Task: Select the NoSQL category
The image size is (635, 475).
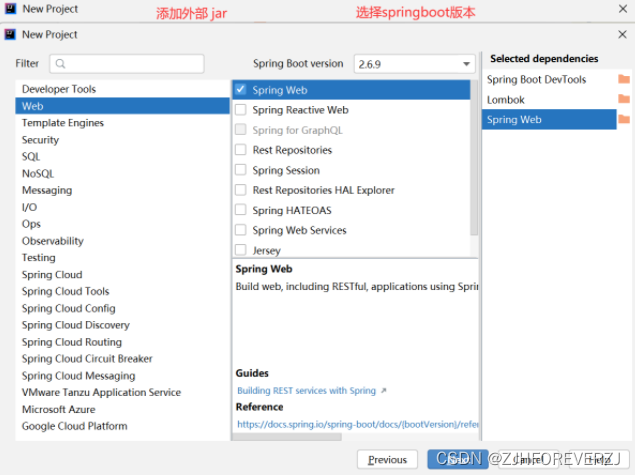Action: point(122,173)
